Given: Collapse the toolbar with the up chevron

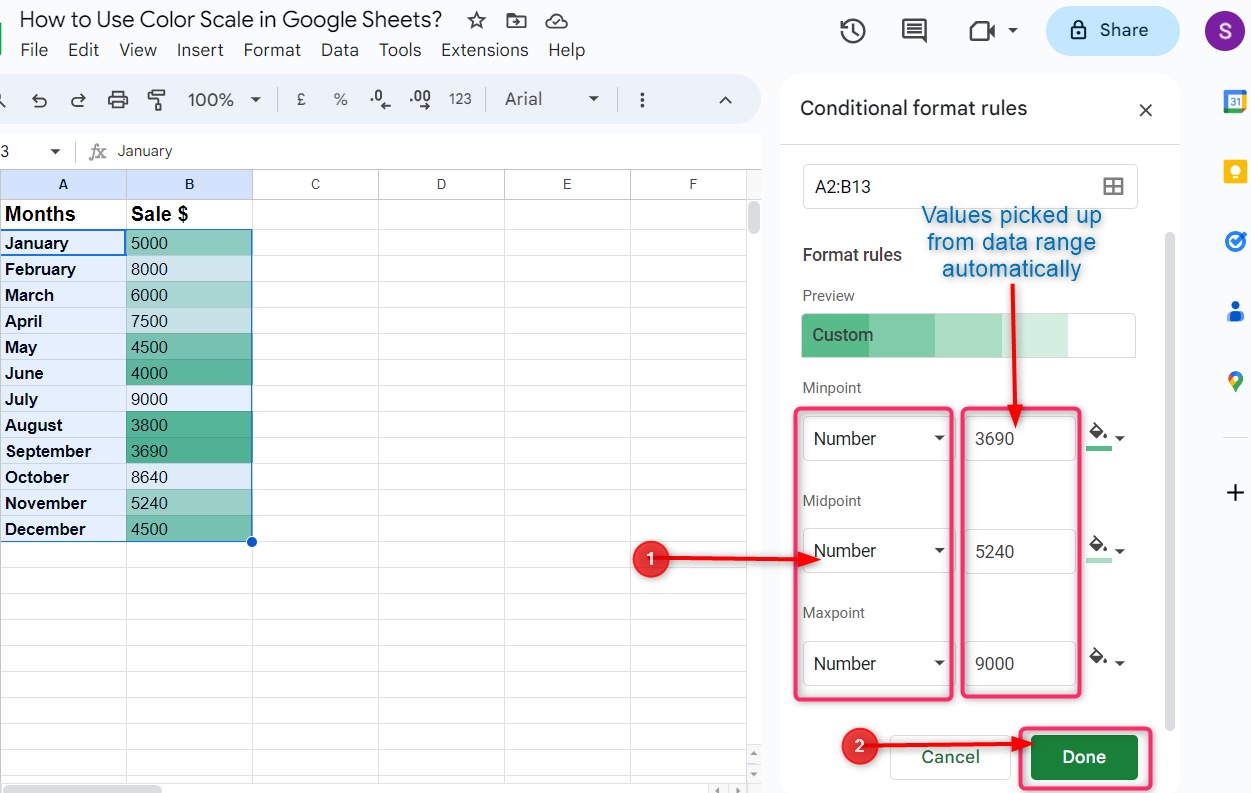Looking at the screenshot, I should coord(726,99).
